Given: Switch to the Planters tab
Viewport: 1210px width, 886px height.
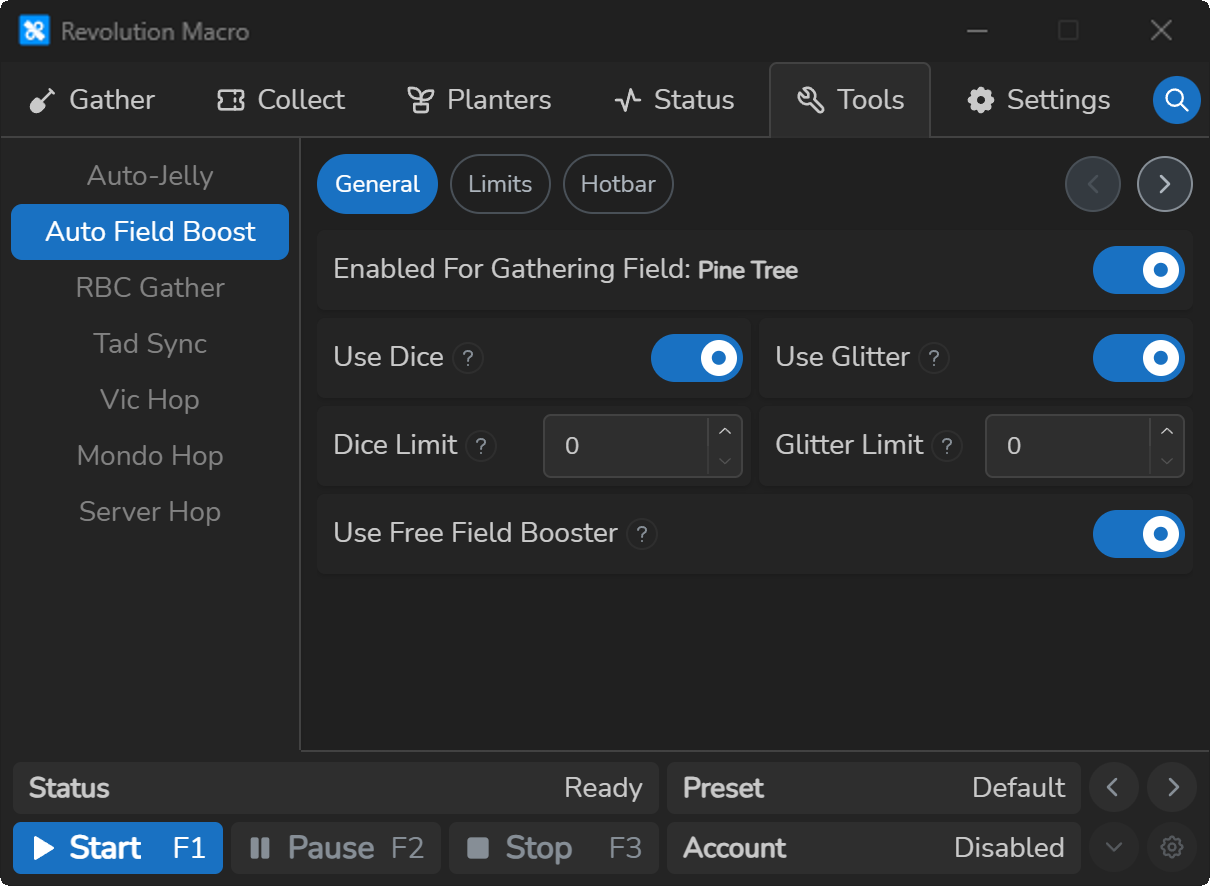Looking at the screenshot, I should (x=479, y=100).
